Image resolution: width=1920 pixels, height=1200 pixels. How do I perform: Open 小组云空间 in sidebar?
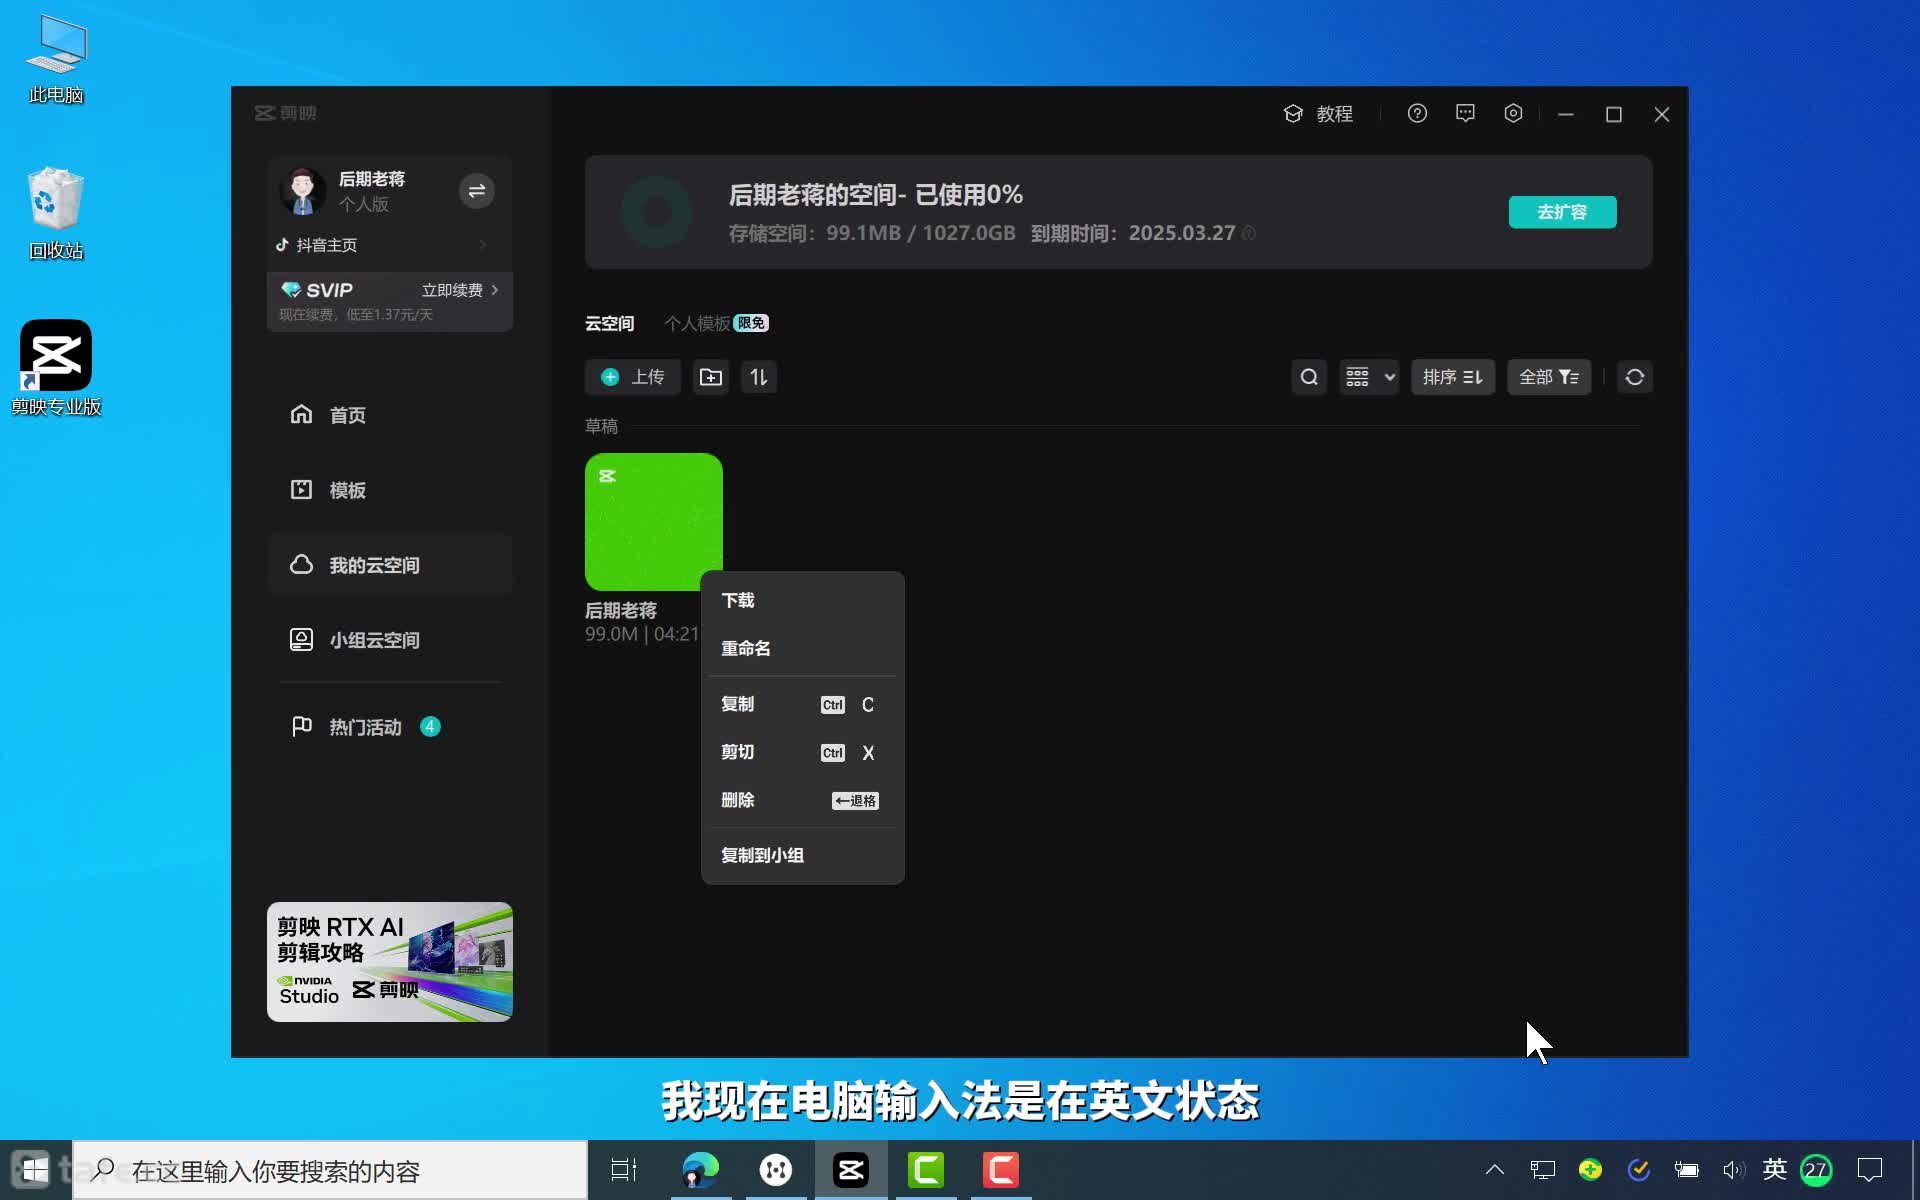click(x=389, y=640)
